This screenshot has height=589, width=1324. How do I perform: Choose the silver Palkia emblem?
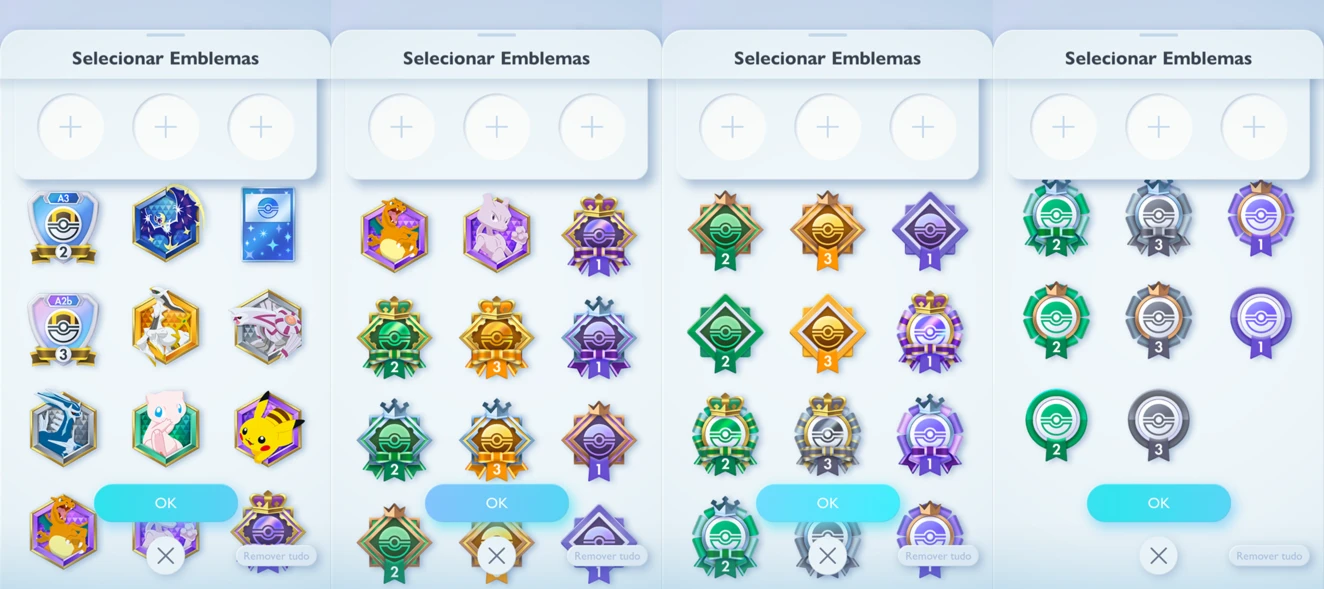click(267, 327)
